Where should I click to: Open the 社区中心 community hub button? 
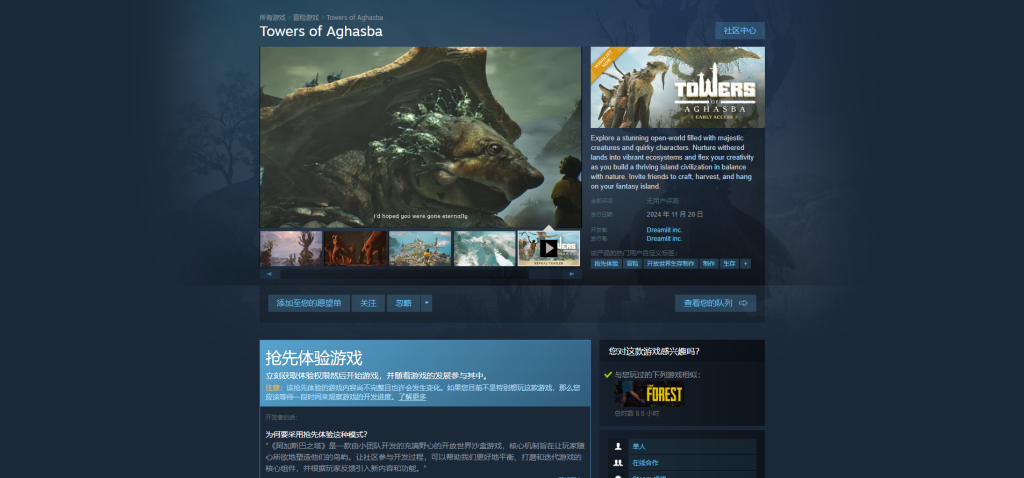(739, 31)
